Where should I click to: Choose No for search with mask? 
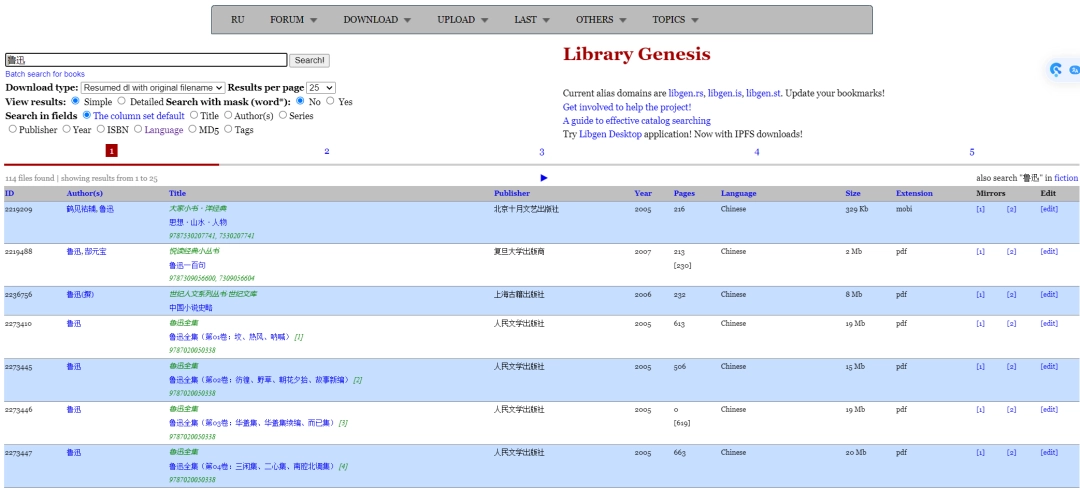coord(300,101)
